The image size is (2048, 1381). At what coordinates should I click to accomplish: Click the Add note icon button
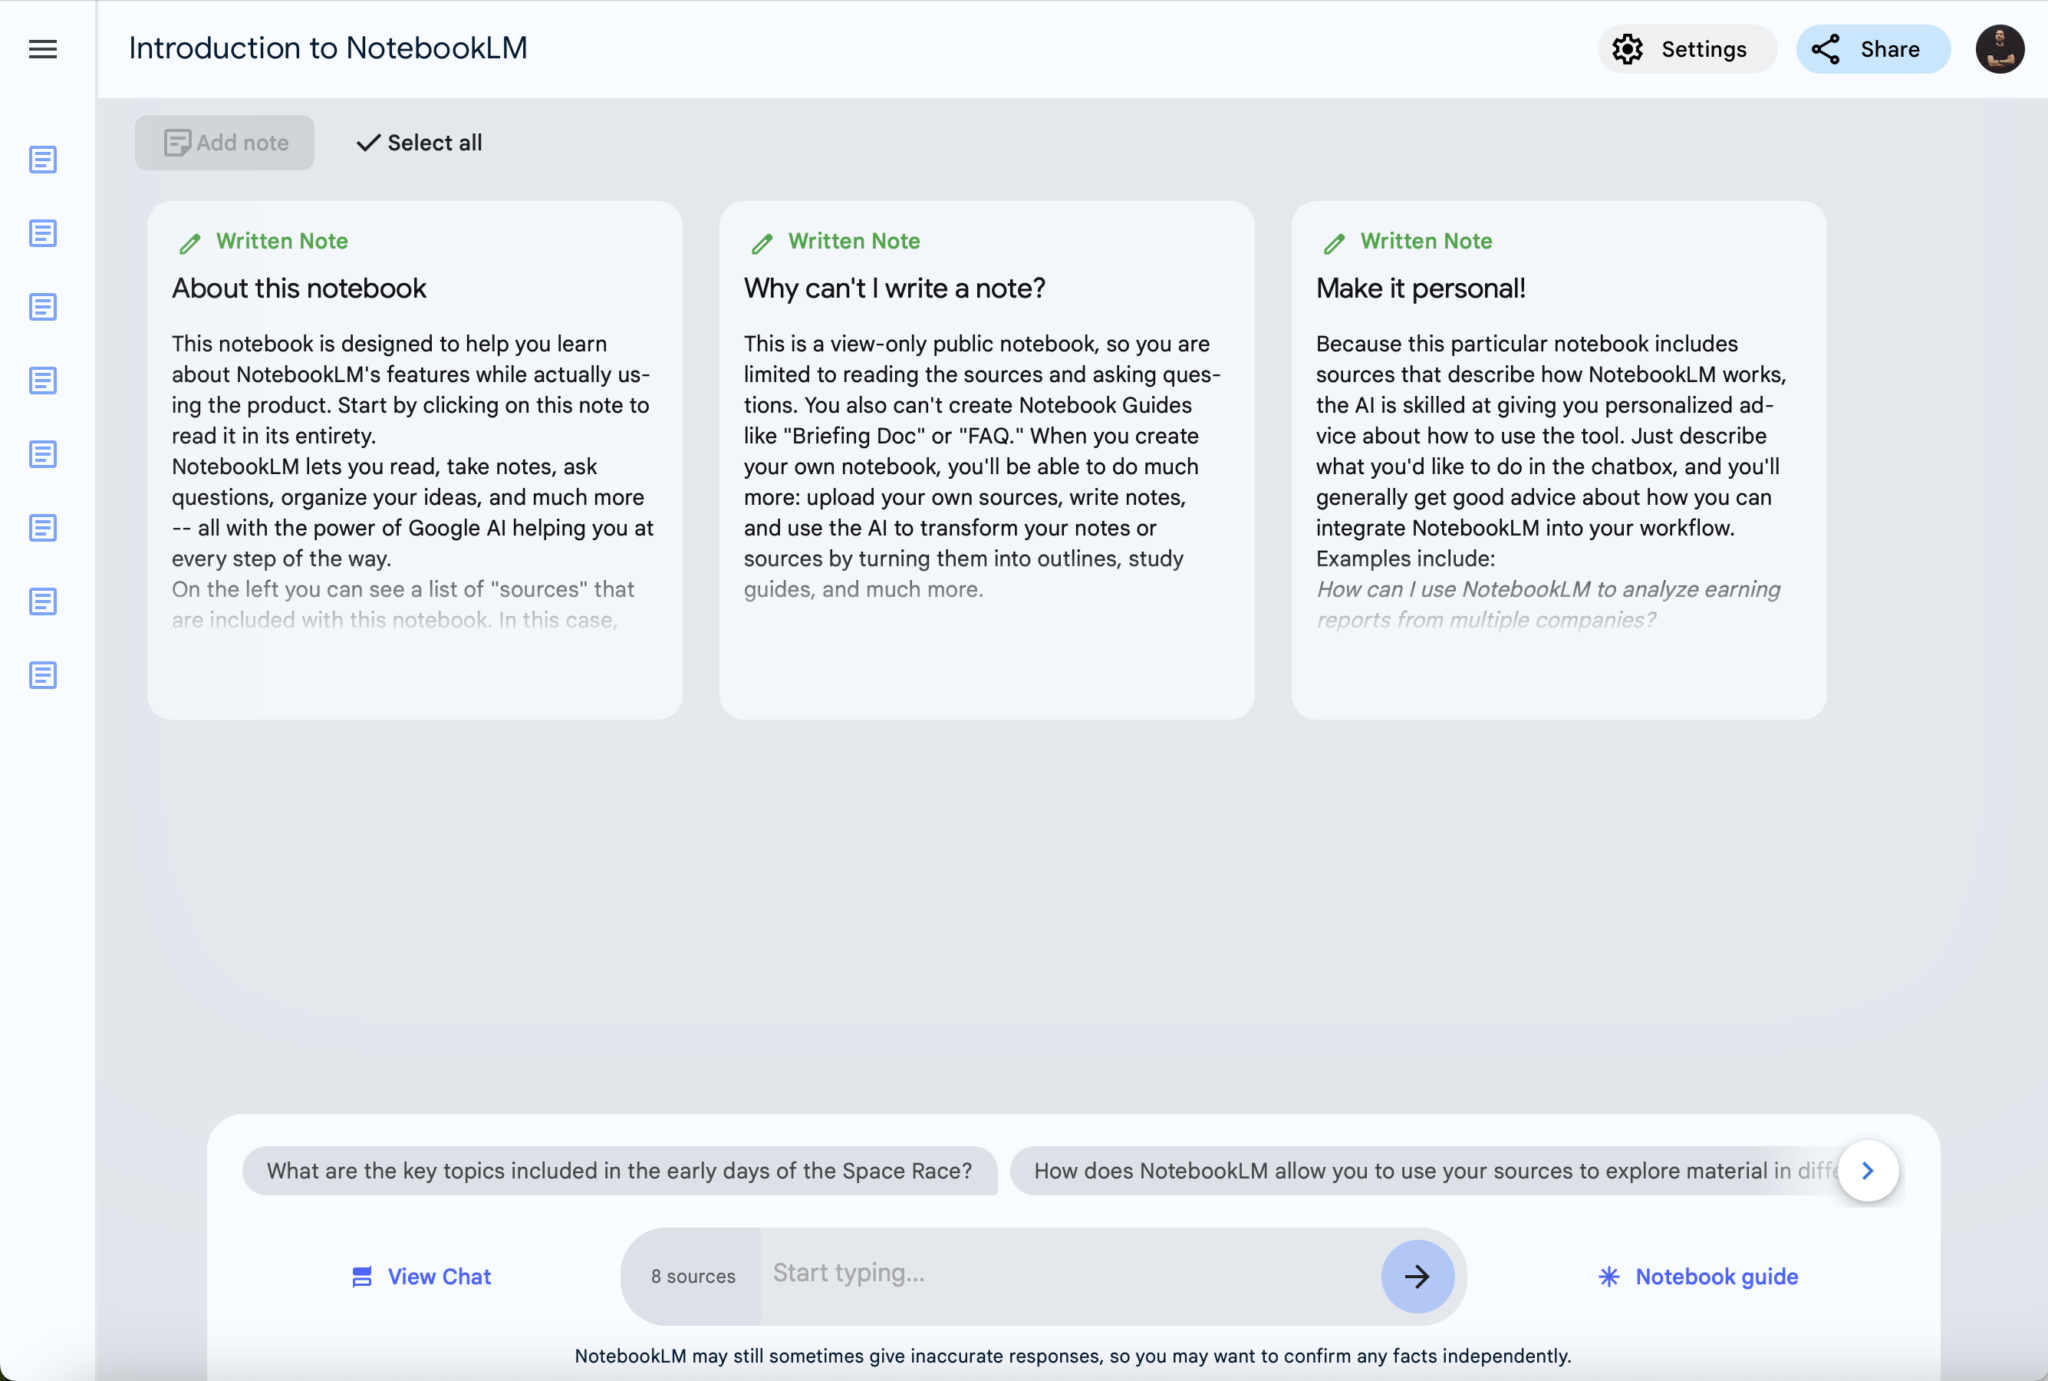click(x=174, y=140)
